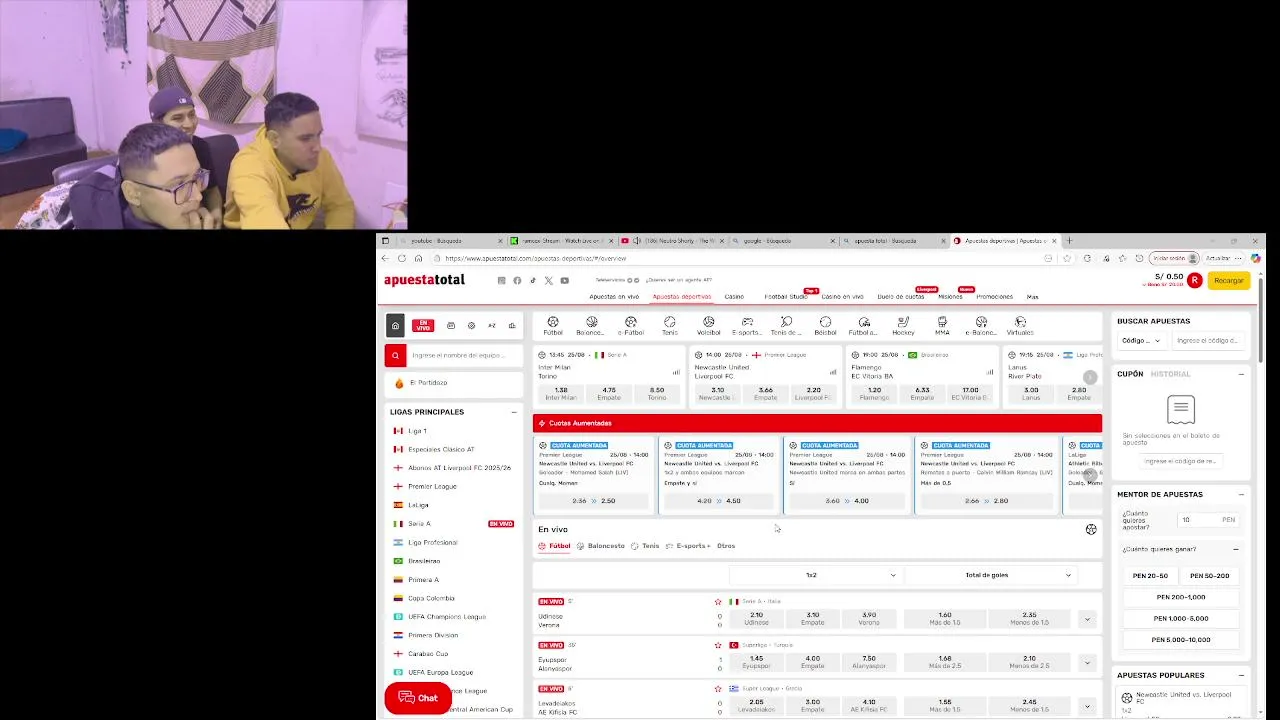Viewport: 1280px width, 720px height.
Task: Bet on Inter Milan at odds 1.38
Action: [x=561, y=394]
